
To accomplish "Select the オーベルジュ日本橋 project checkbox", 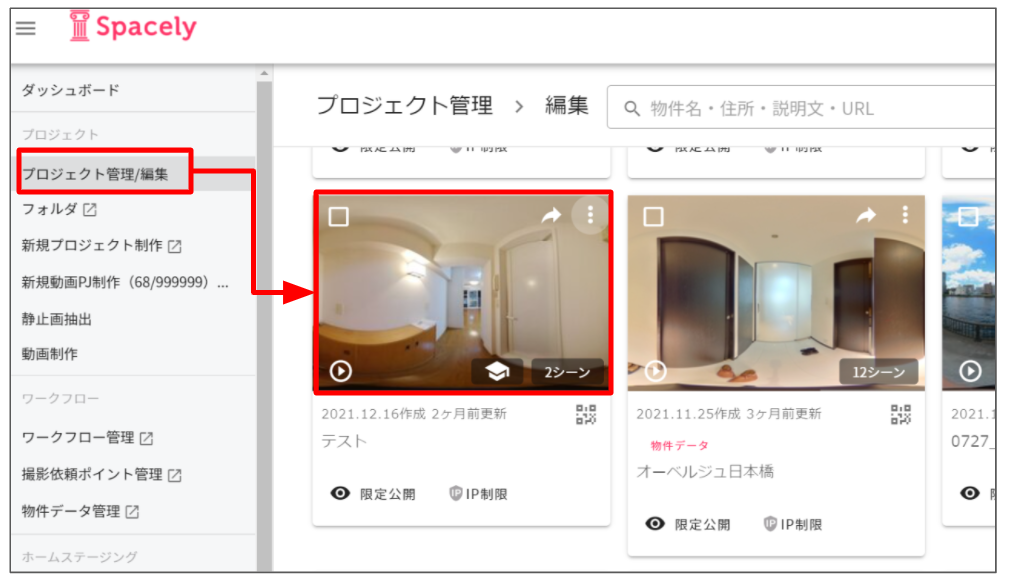I will point(653,217).
